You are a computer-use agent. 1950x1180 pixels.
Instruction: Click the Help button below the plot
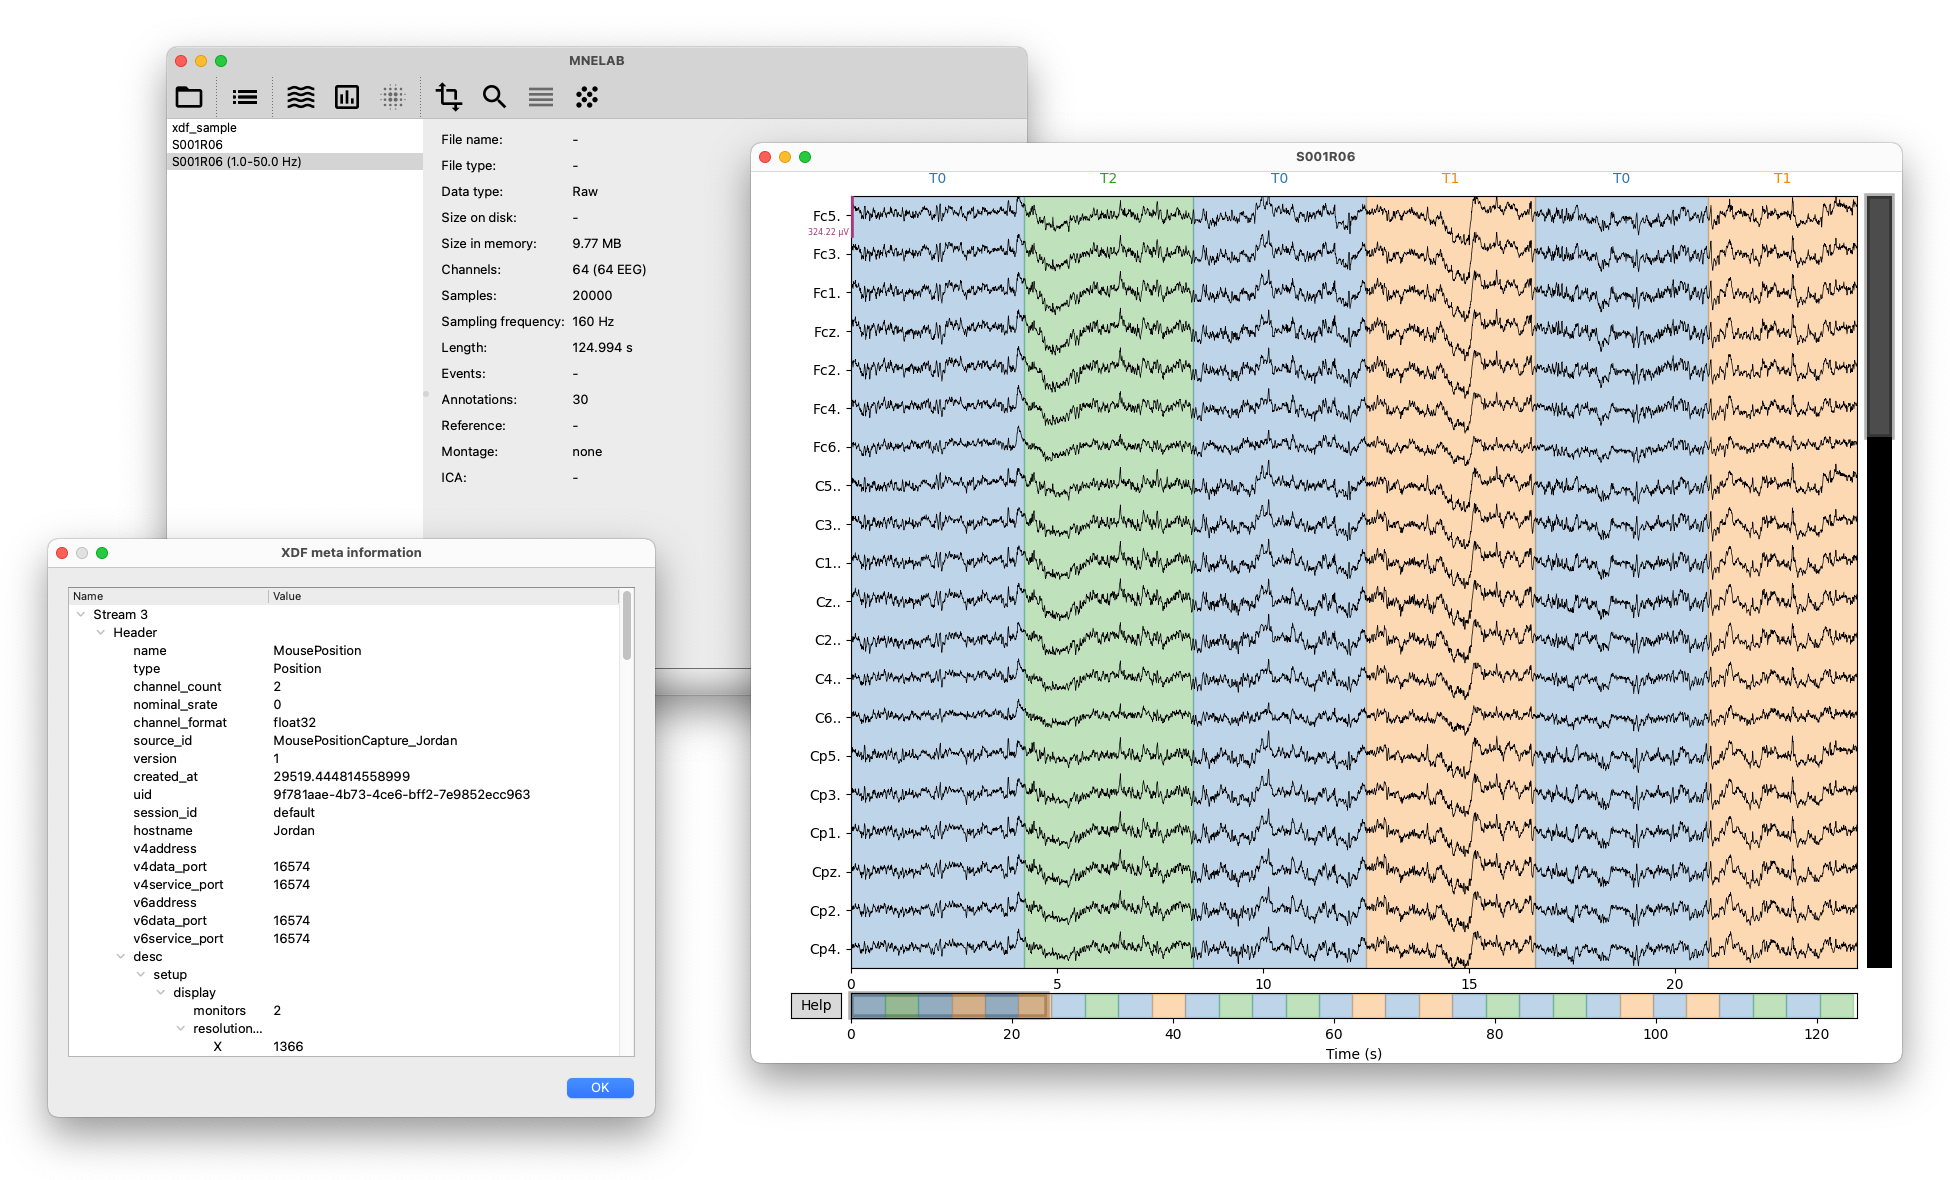815,1006
